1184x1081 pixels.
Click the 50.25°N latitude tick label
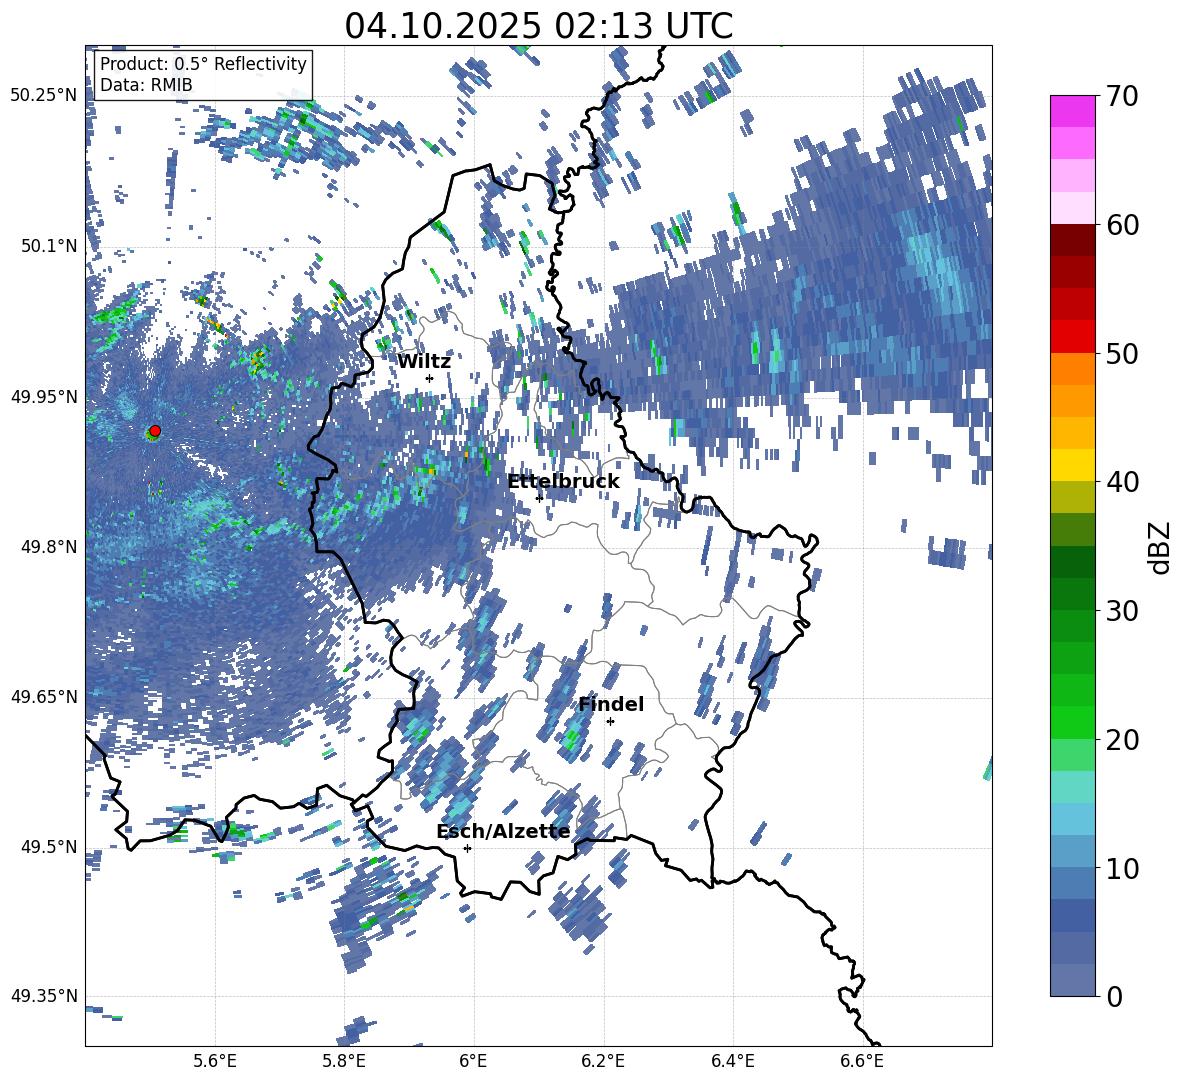pyautogui.click(x=44, y=96)
